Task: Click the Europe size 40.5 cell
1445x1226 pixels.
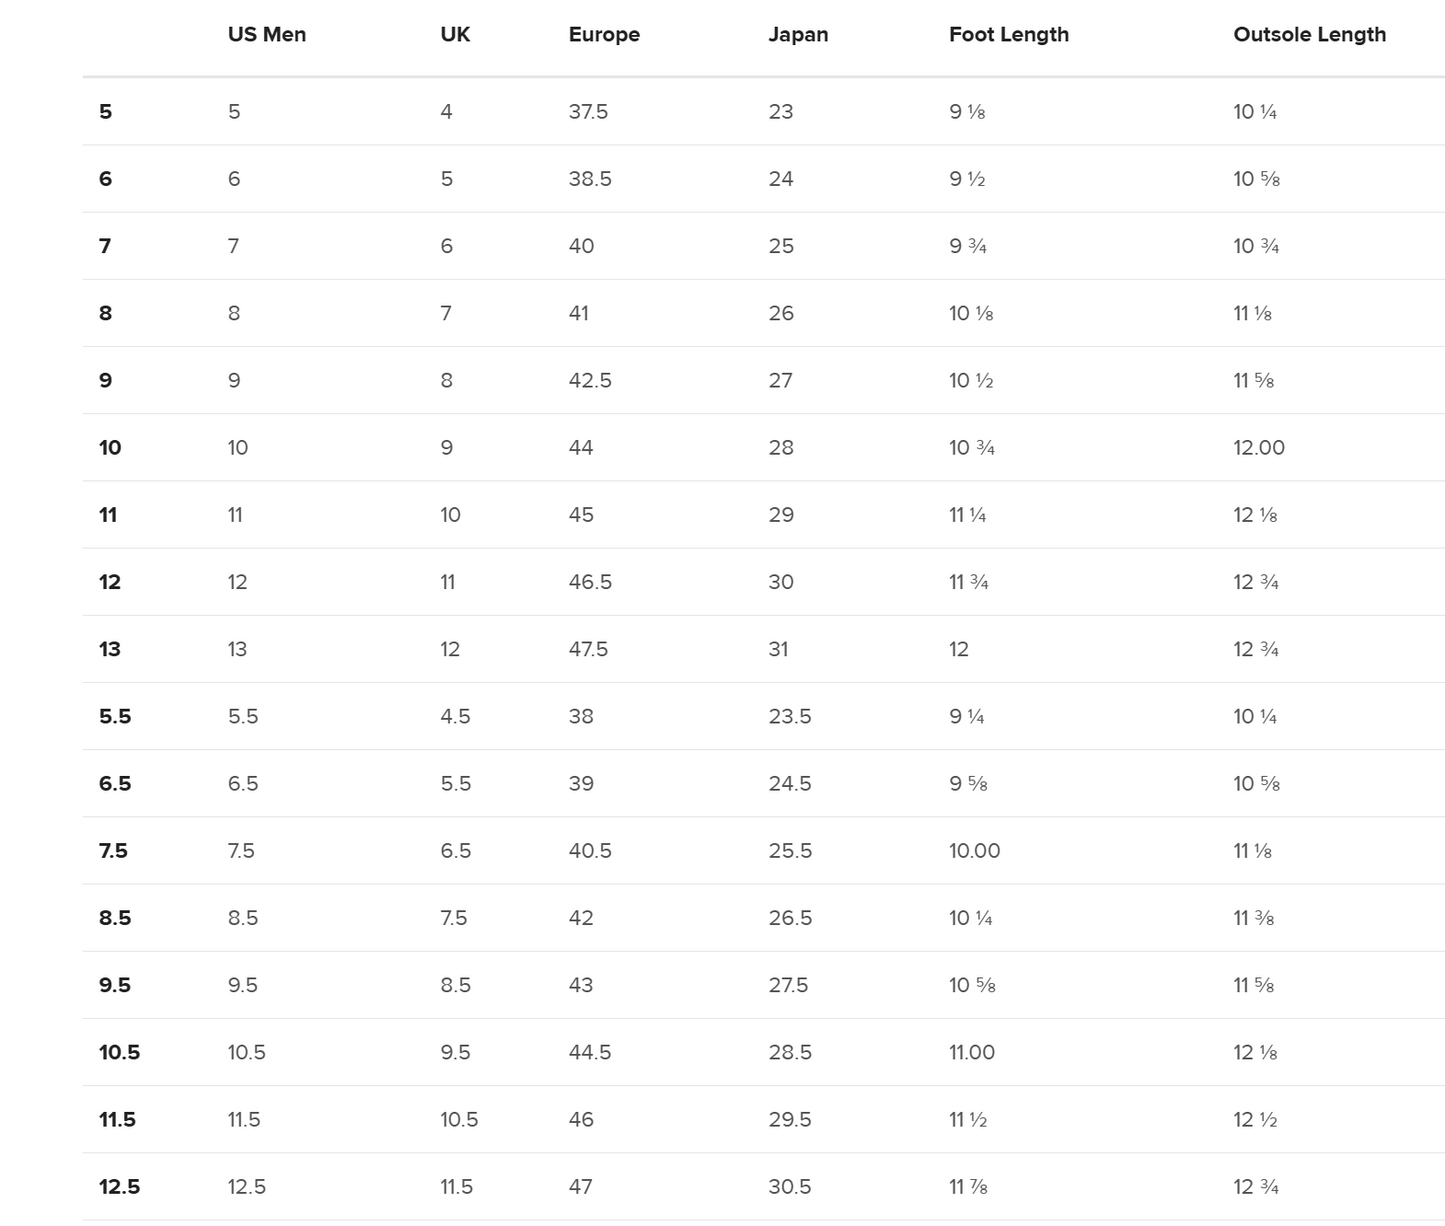Action: pyautogui.click(x=590, y=851)
